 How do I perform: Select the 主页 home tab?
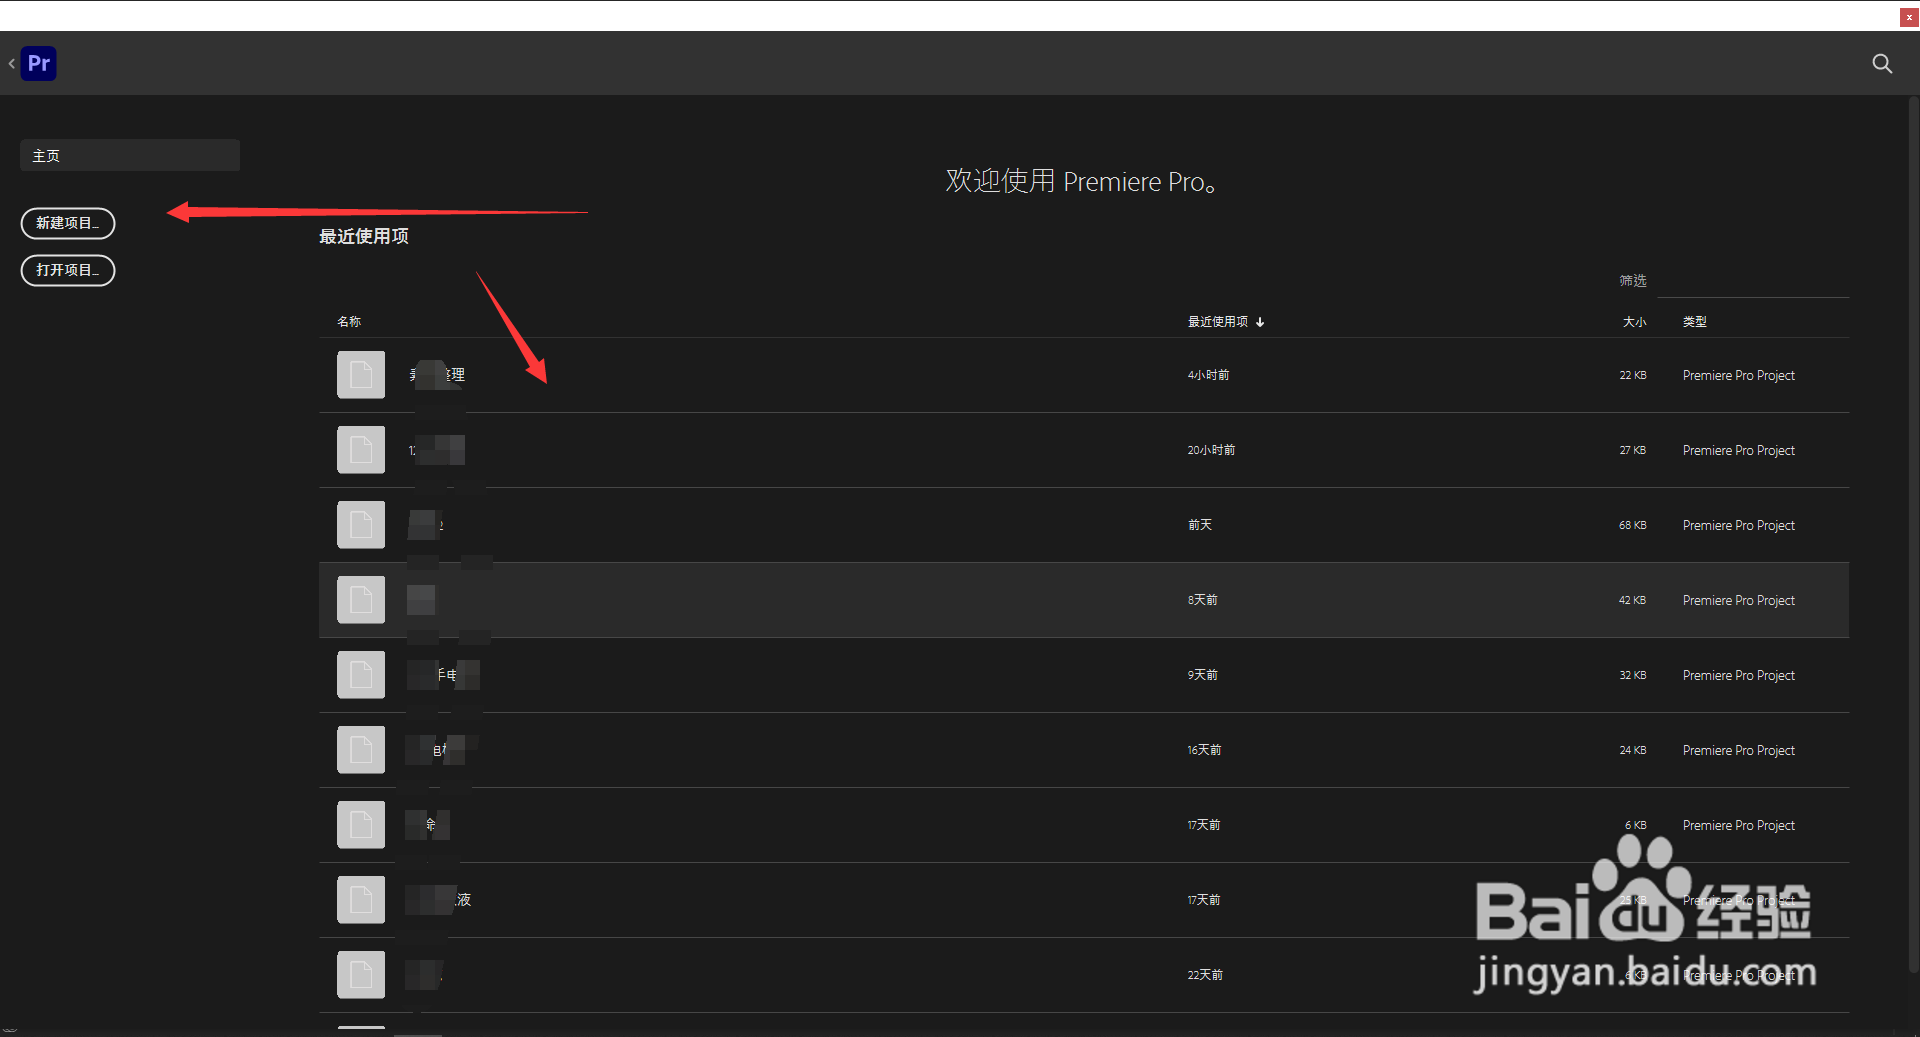(130, 156)
